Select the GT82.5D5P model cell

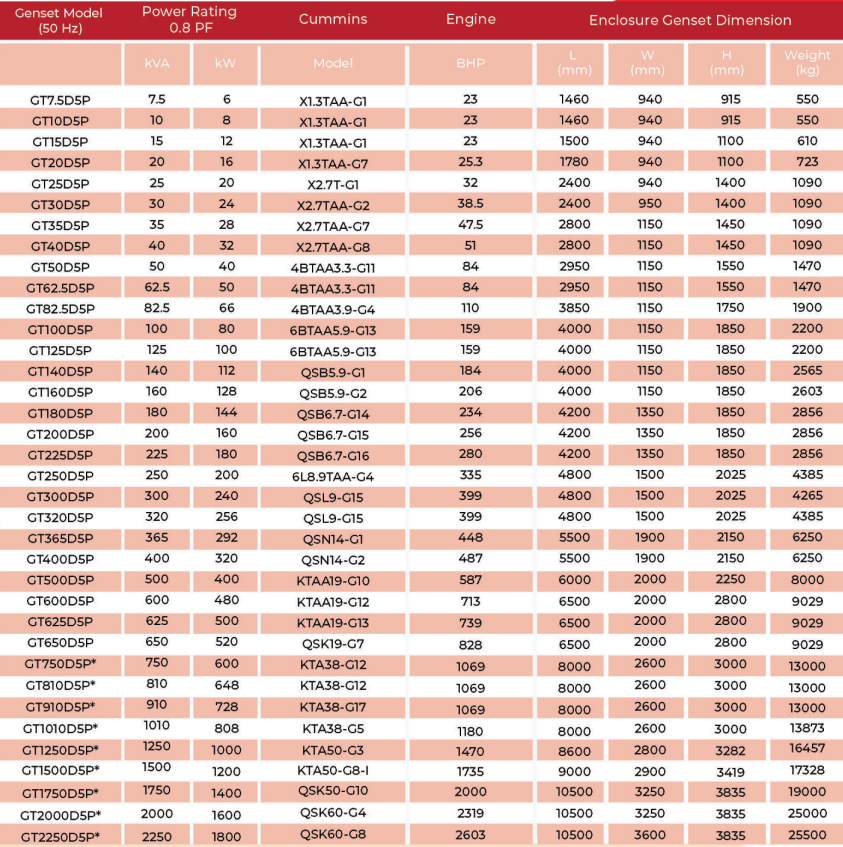click(60, 309)
